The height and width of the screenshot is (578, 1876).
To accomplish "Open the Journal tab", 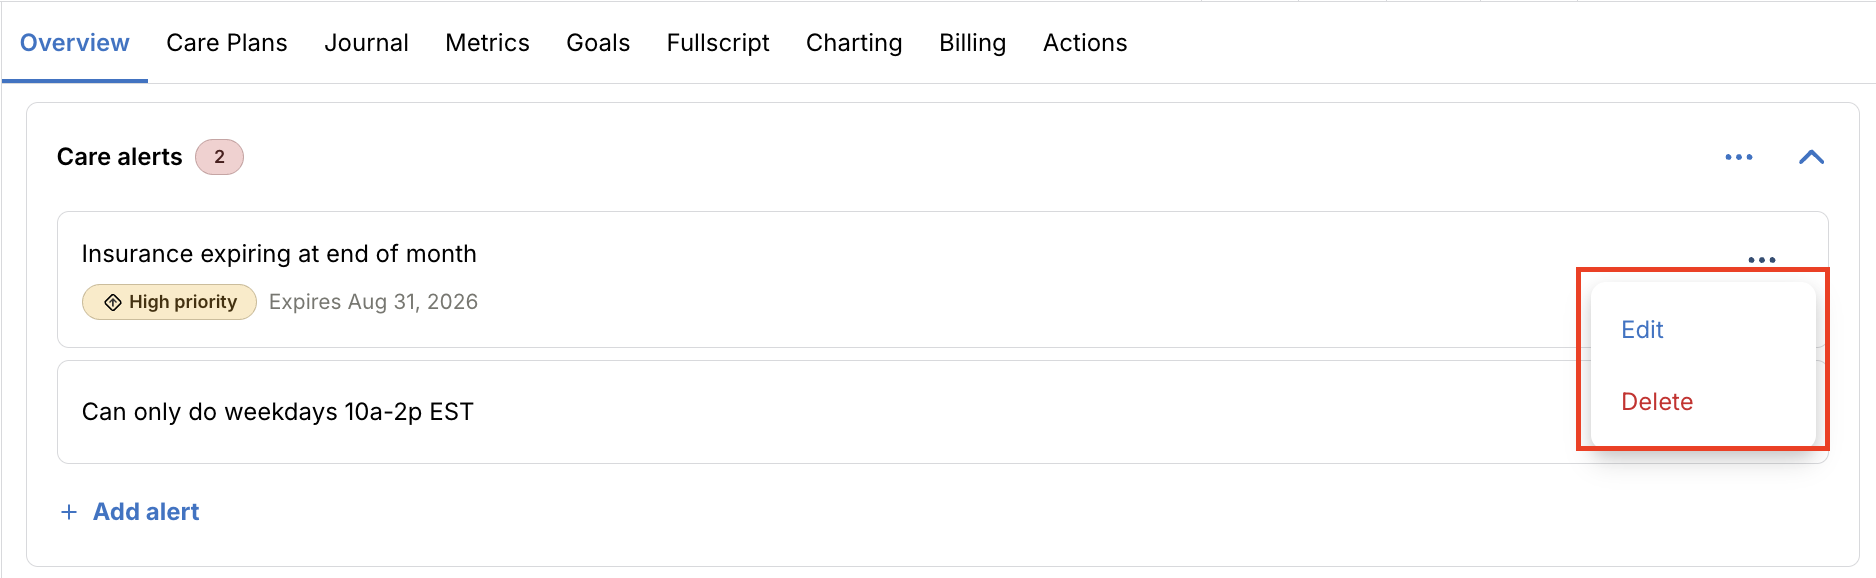I will (366, 43).
